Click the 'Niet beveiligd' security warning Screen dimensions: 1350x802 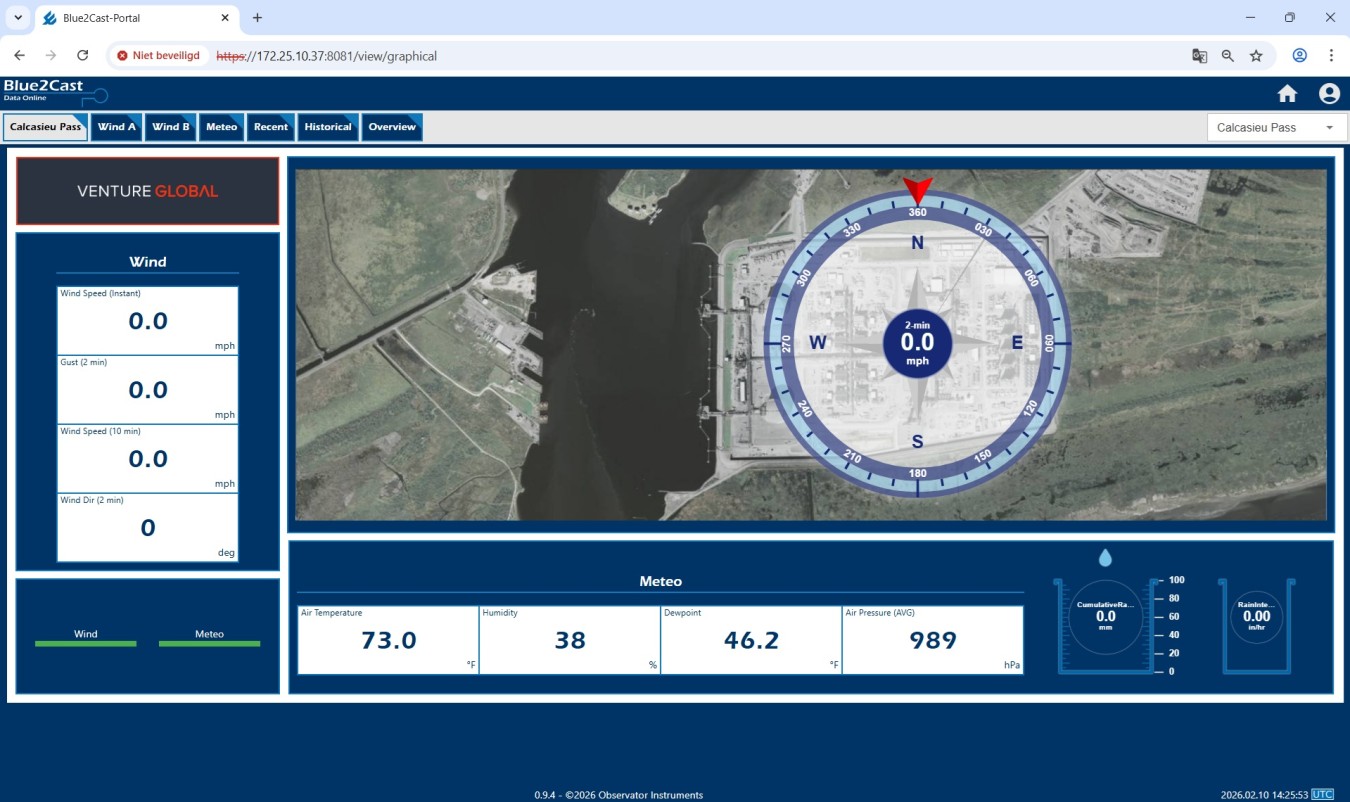[x=158, y=56]
